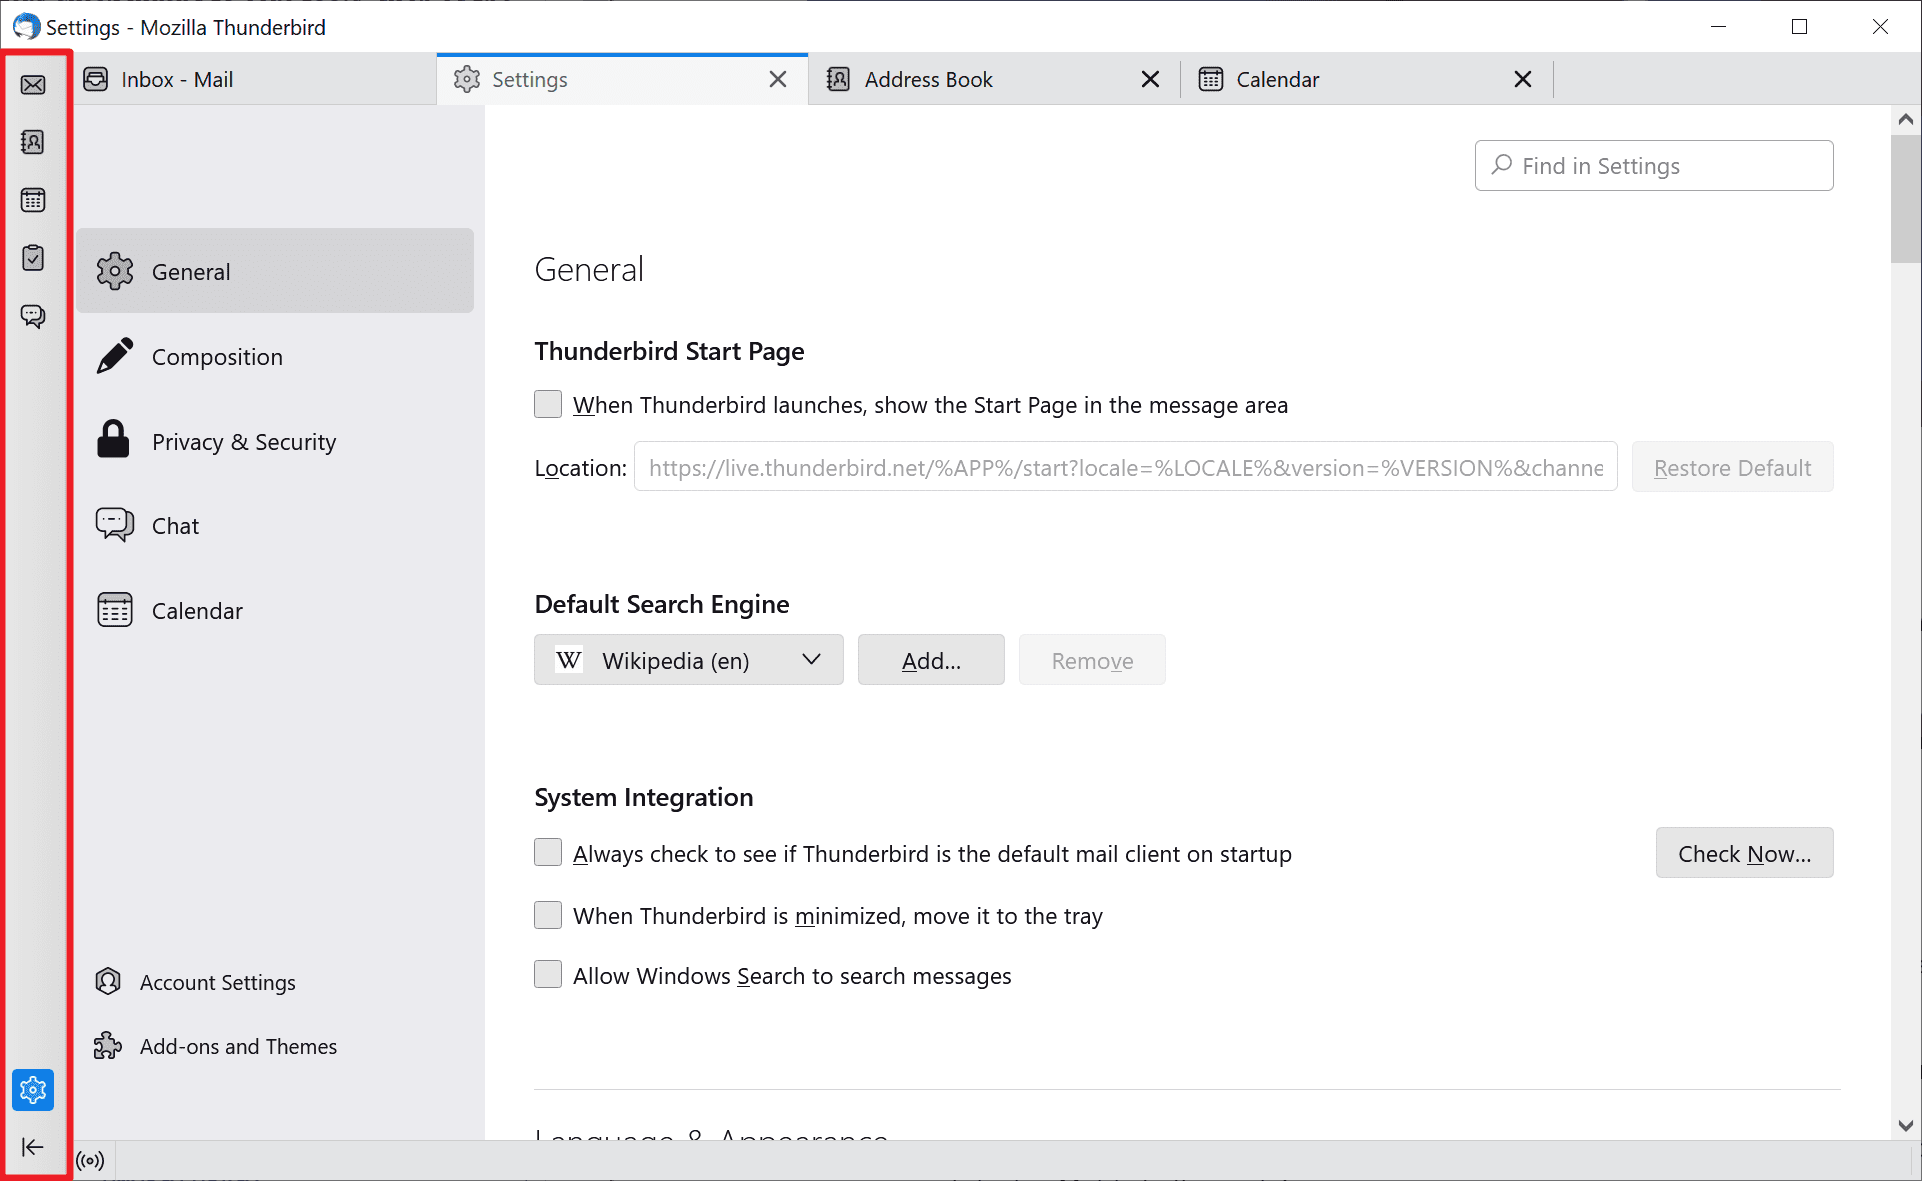Open the Settings gear icon

[33, 1089]
